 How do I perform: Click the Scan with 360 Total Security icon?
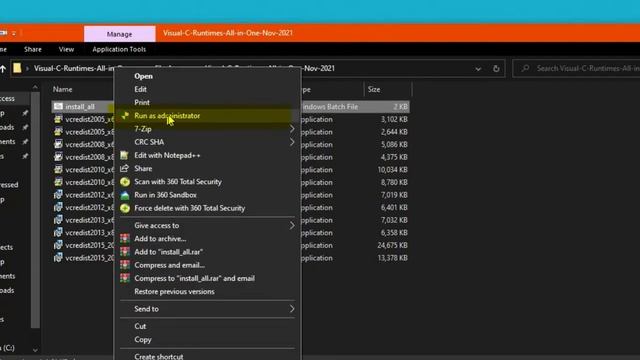(x=125, y=182)
